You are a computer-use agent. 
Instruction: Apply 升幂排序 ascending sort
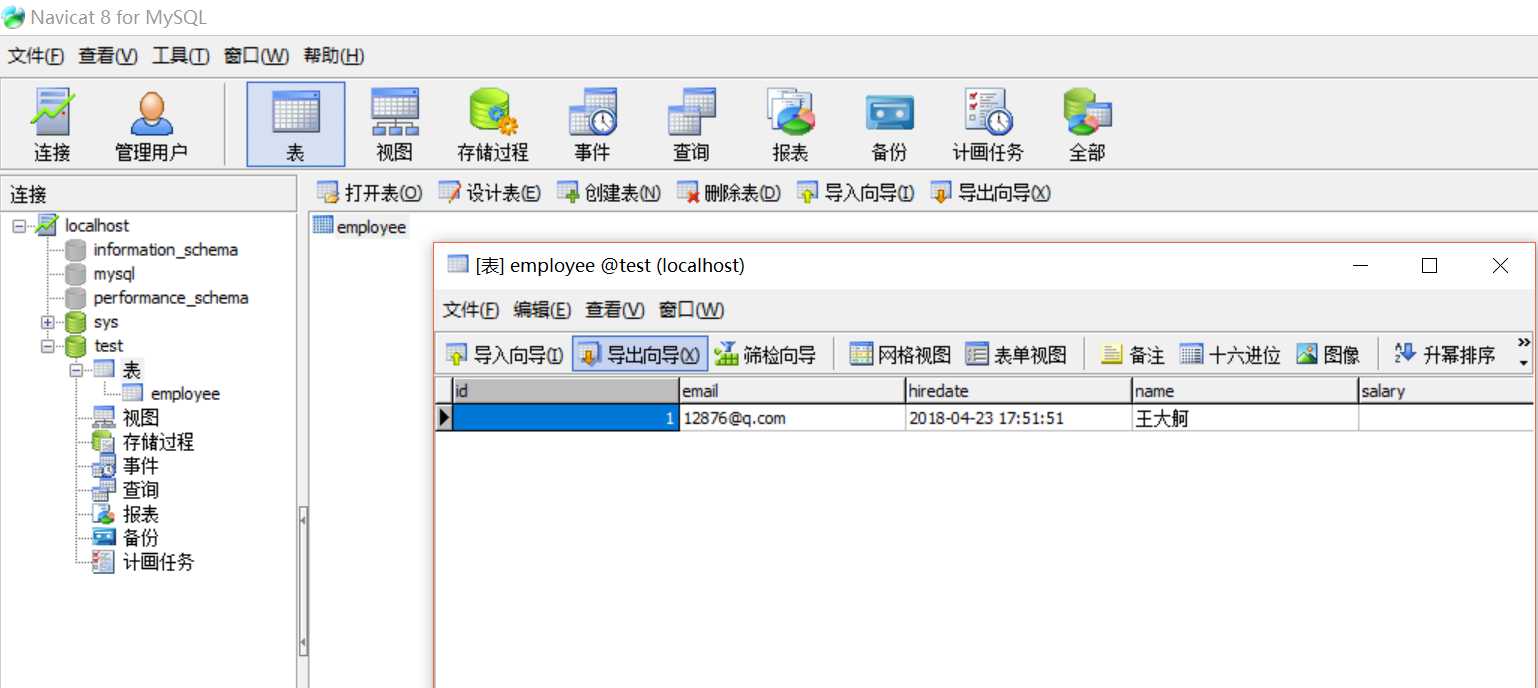[1445, 354]
